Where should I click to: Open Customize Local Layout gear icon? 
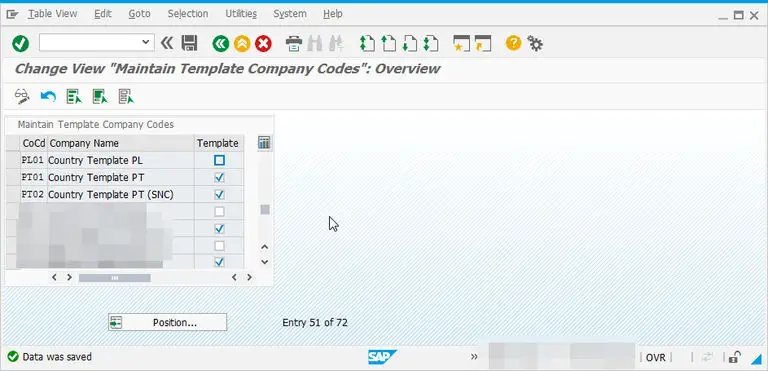point(535,44)
